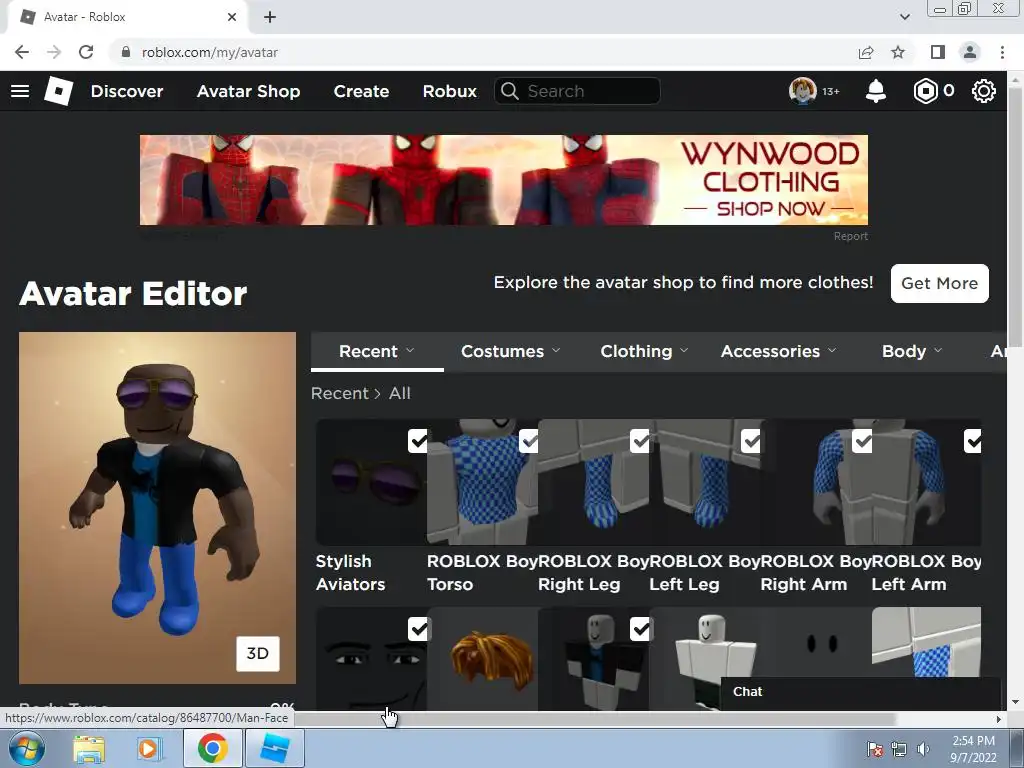Uncheck the ROBLOX Boy Left Leg checkbox

[751, 441]
